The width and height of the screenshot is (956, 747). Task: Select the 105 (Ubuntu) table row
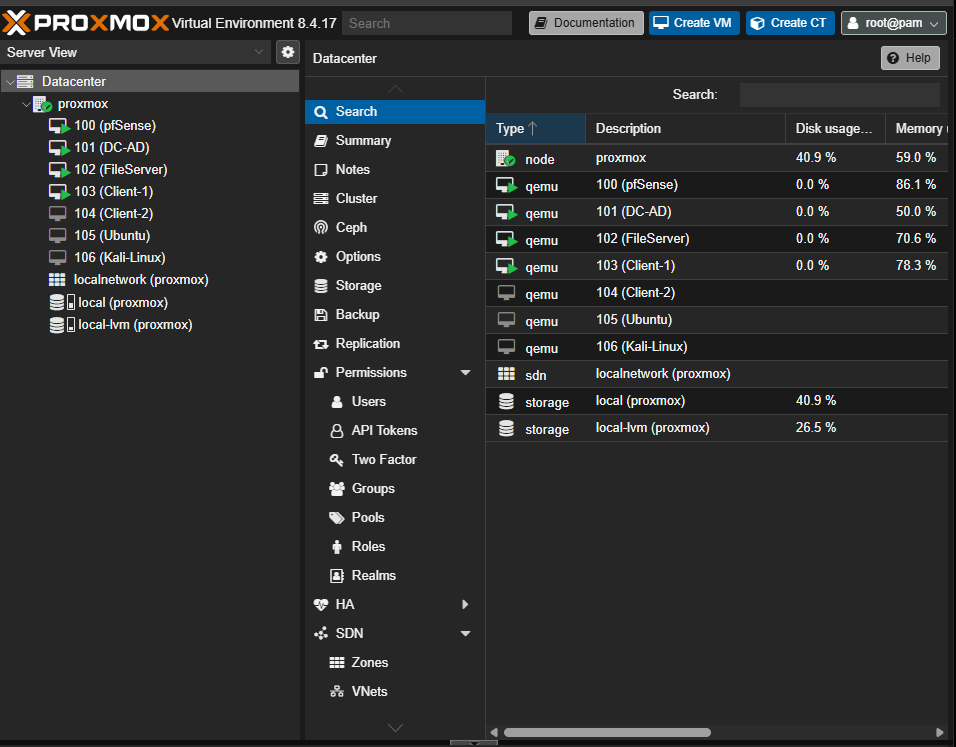[x=717, y=320]
